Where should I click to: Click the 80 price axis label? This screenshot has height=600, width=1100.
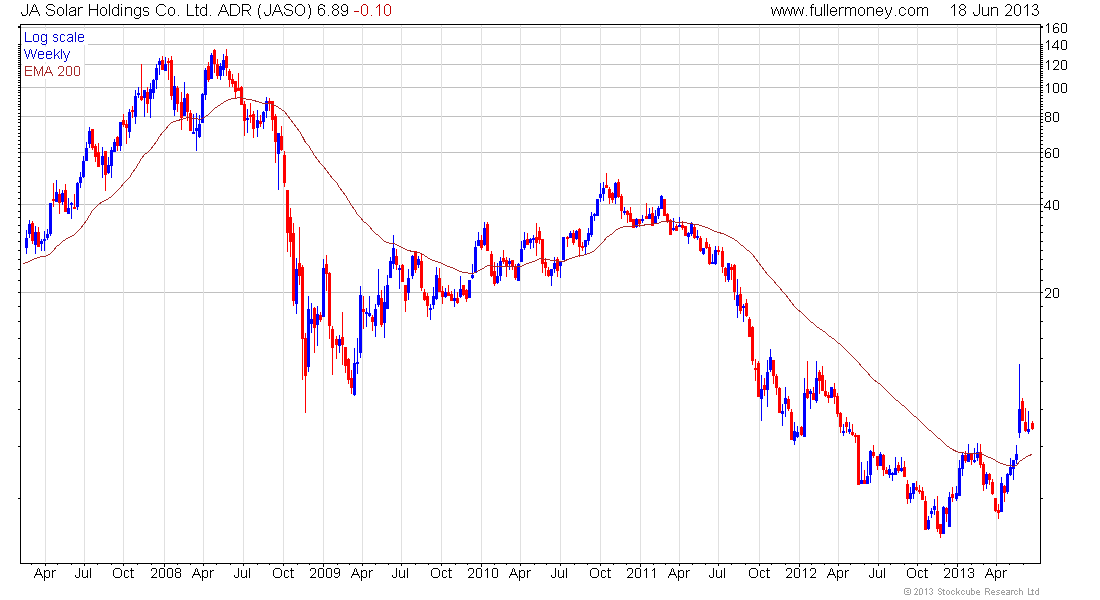pyautogui.click(x=1052, y=117)
